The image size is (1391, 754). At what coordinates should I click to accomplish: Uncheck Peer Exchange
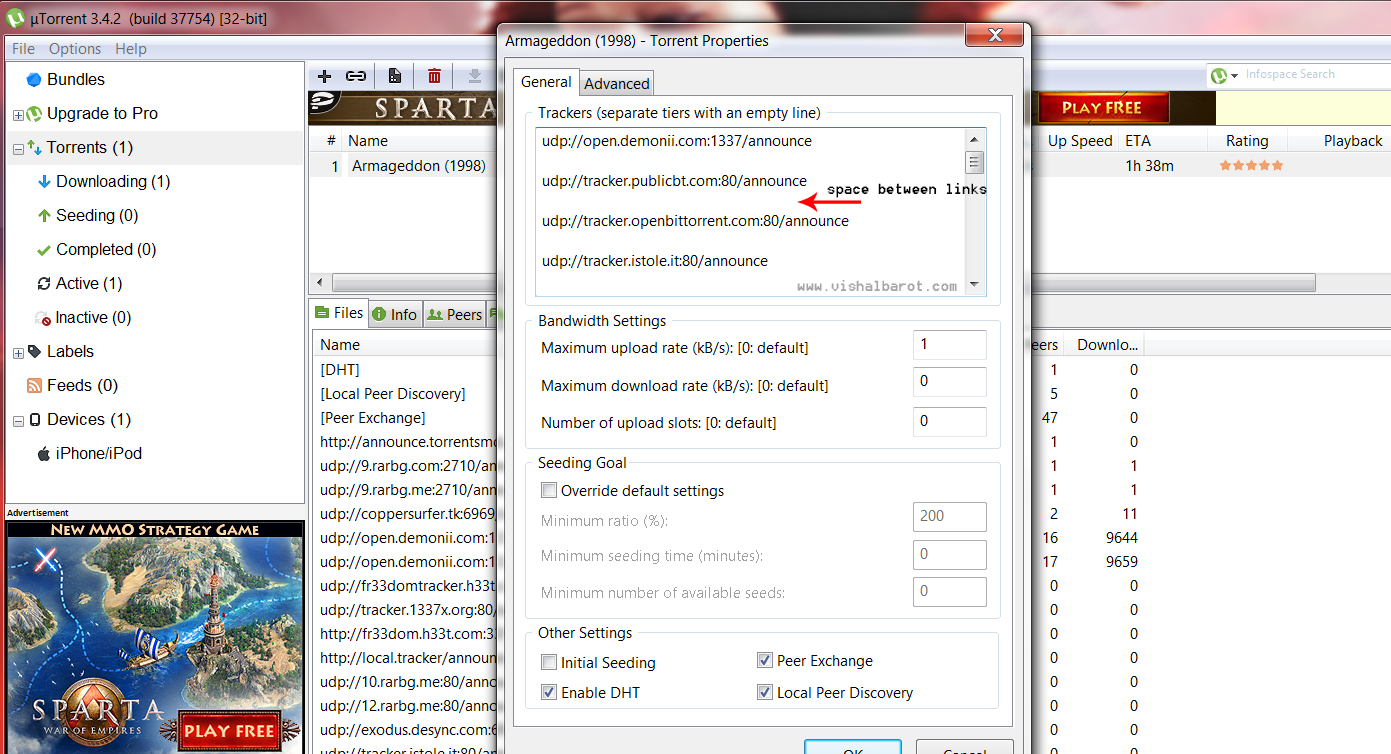coord(764,660)
